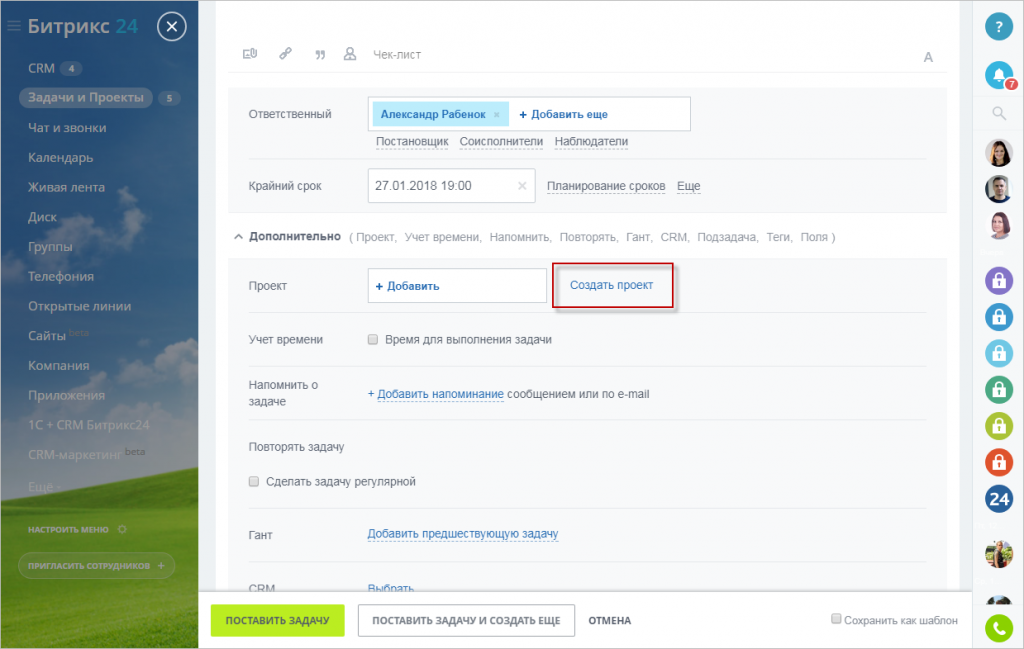Viewport: 1024px width, 649px height.
Task: Open chat with the dark-haired woman avatar
Action: tap(999, 153)
